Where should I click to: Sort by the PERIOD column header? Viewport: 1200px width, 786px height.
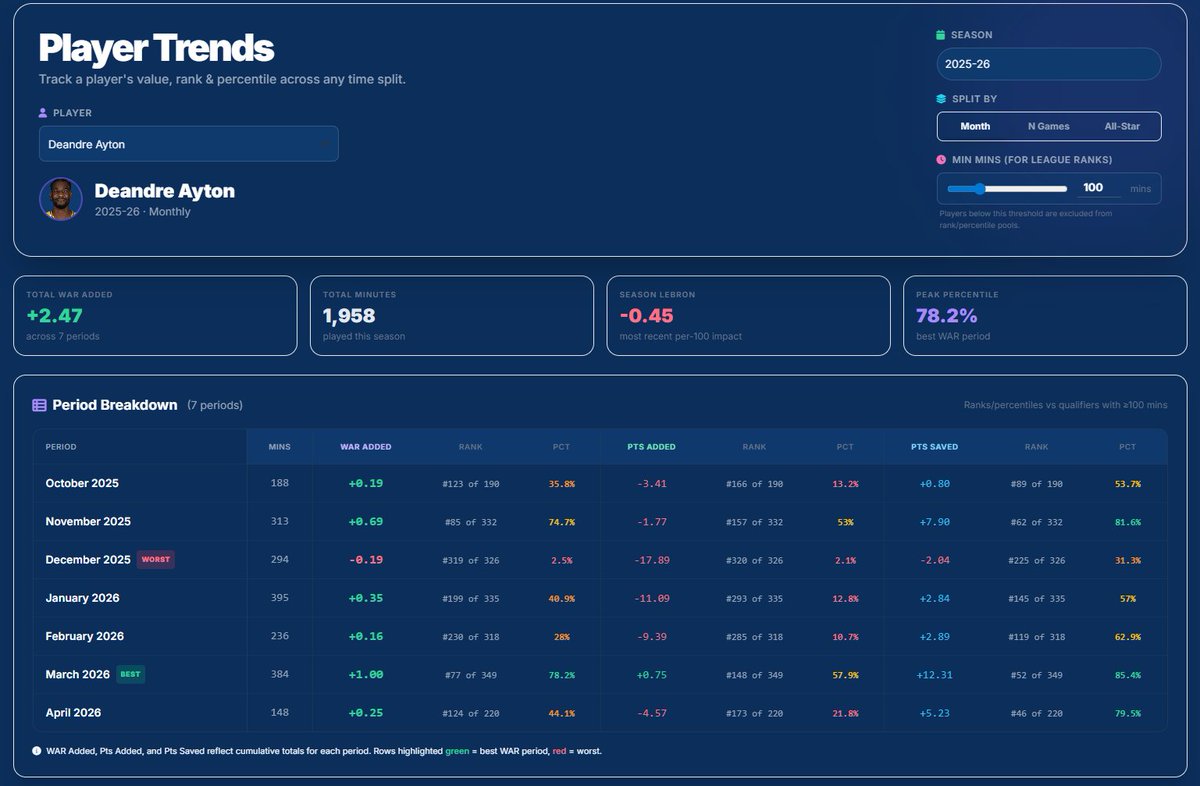pos(61,447)
